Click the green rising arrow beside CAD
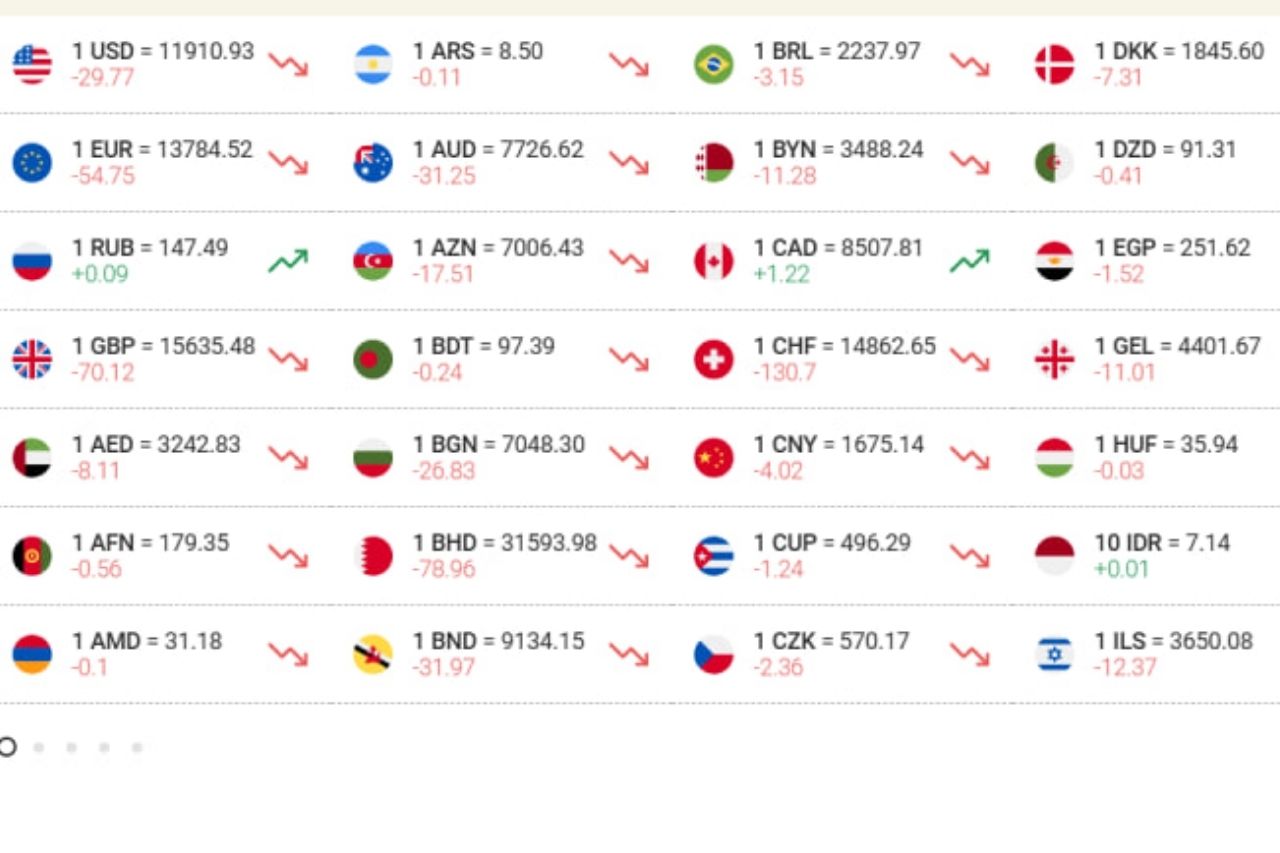Screen dimensions: 1280x853 point(969,262)
